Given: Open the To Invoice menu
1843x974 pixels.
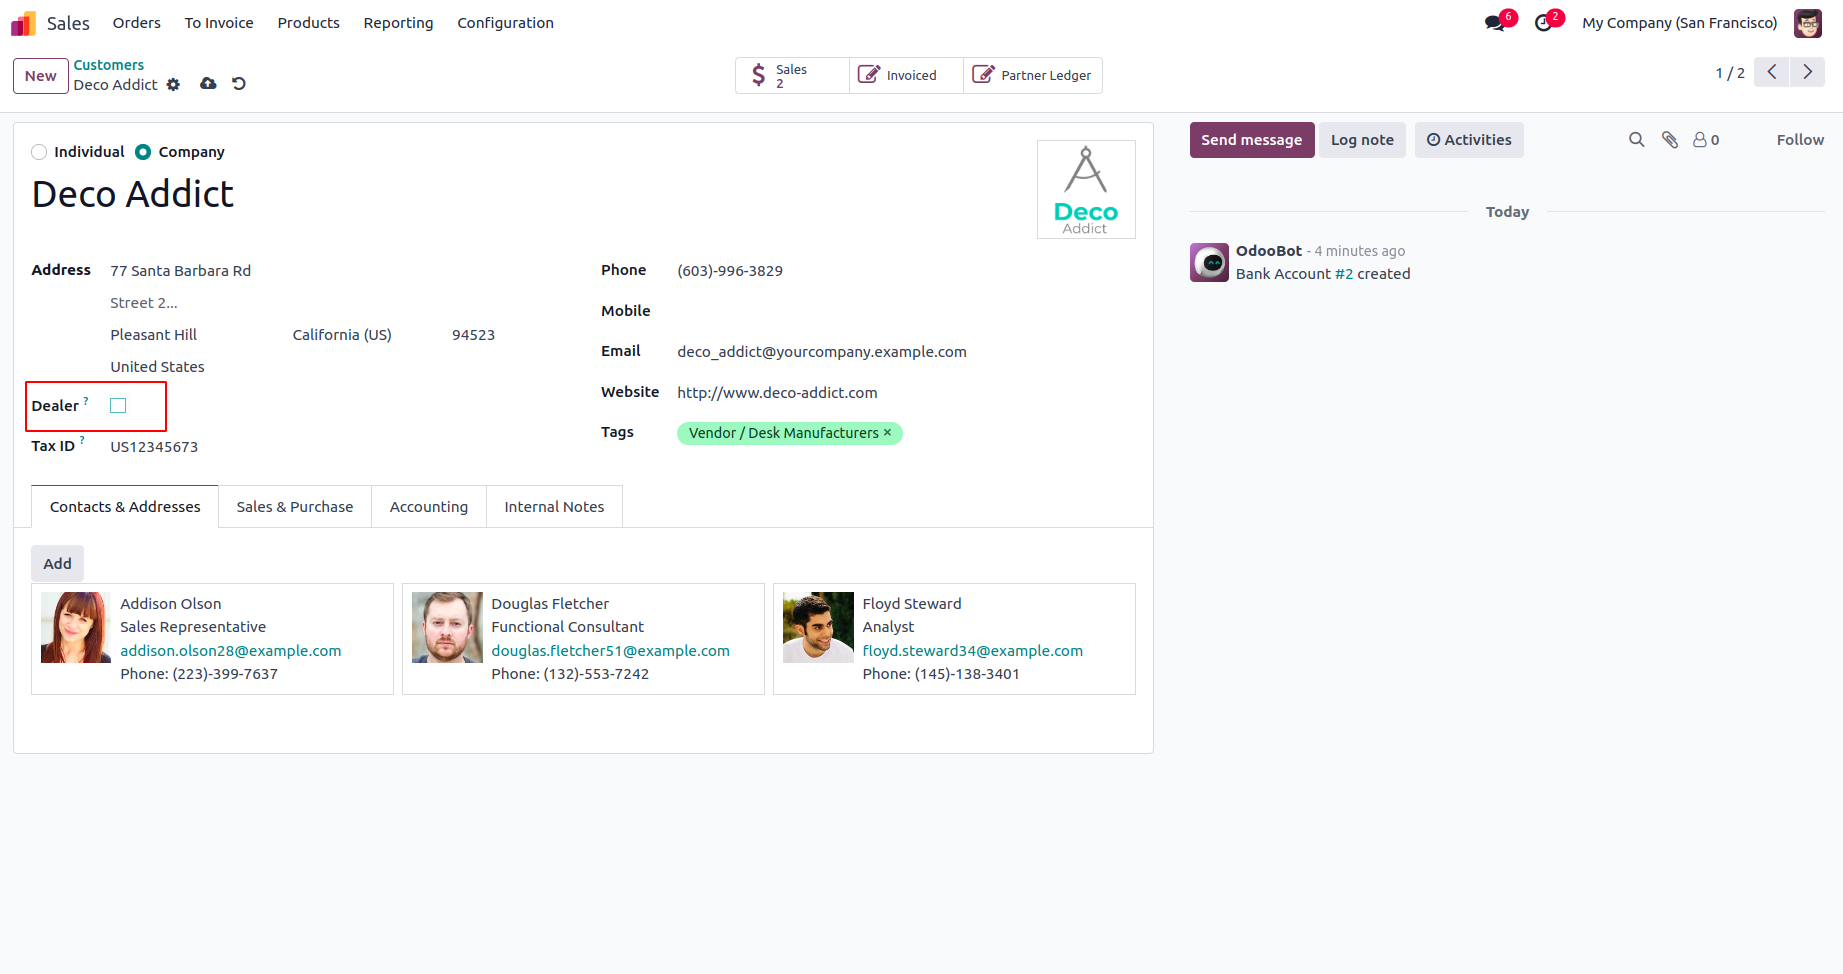Looking at the screenshot, I should click(219, 23).
